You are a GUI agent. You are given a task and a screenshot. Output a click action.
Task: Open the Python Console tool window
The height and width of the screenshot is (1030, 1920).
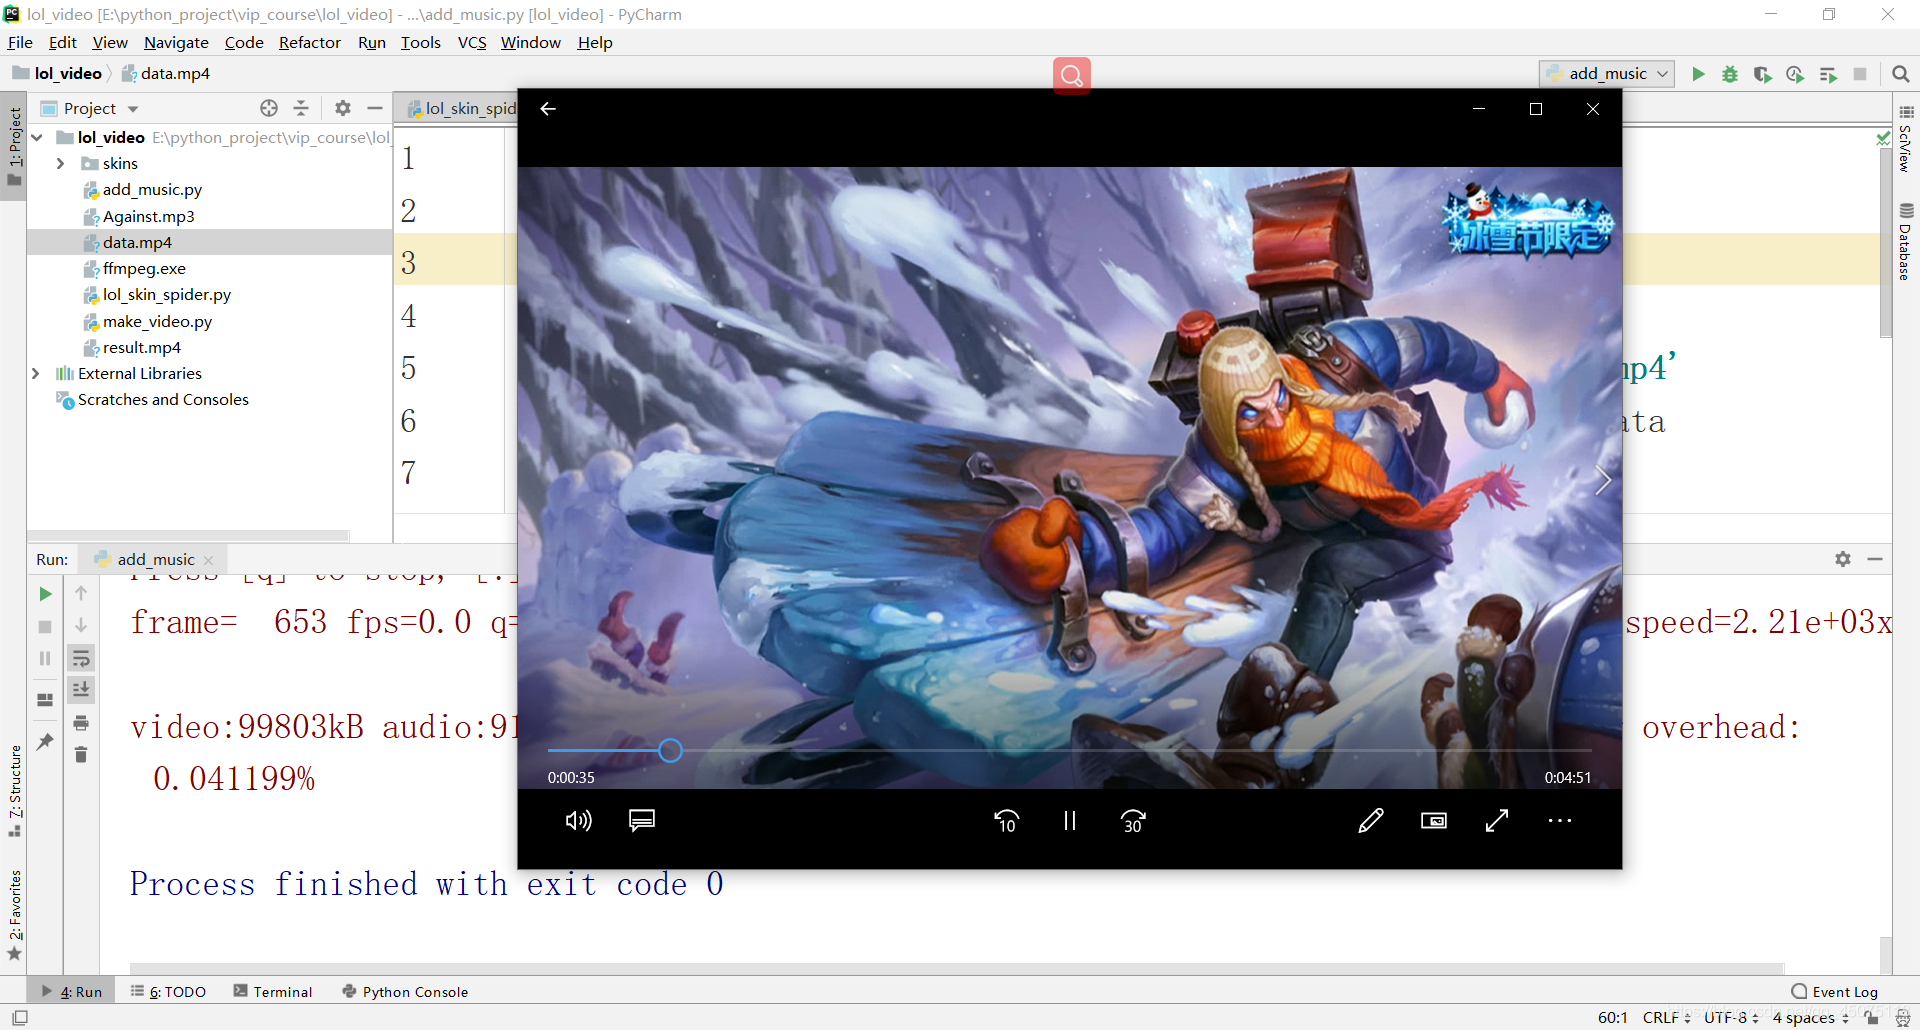[405, 991]
